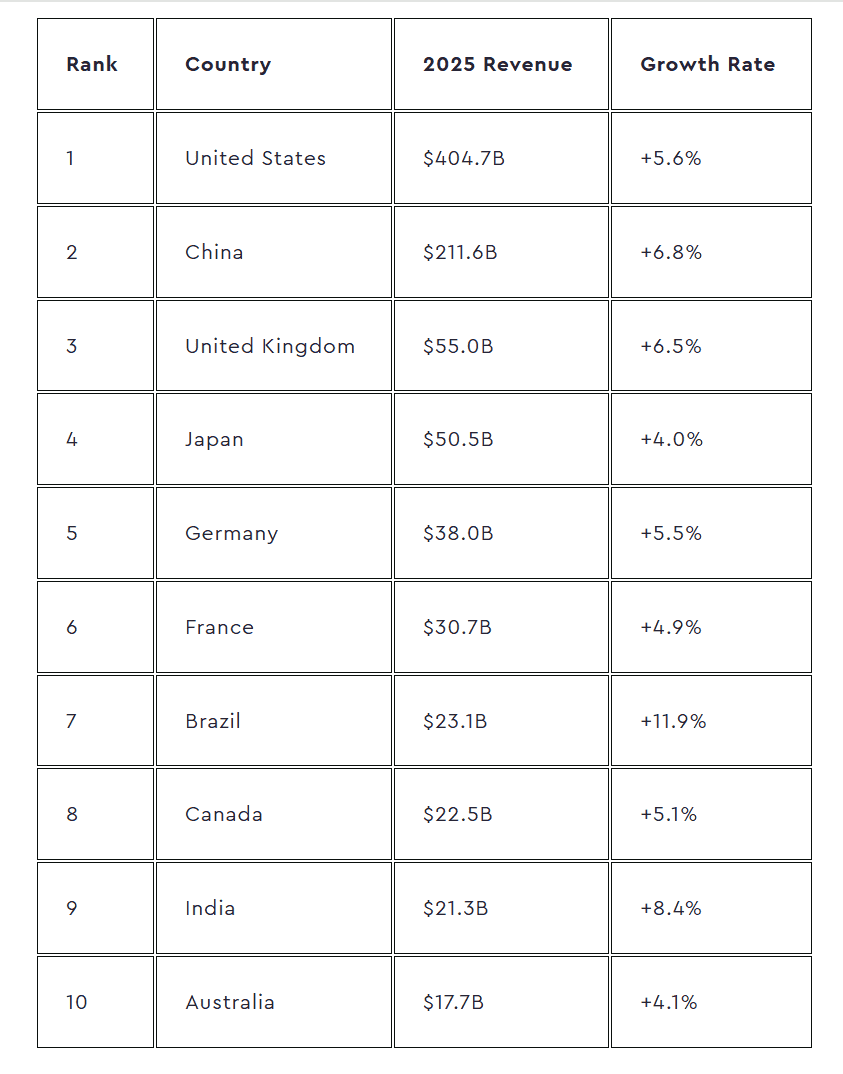Select India's +8.4% growth rate
Image resolution: width=843 pixels, height=1074 pixels.
coord(670,908)
